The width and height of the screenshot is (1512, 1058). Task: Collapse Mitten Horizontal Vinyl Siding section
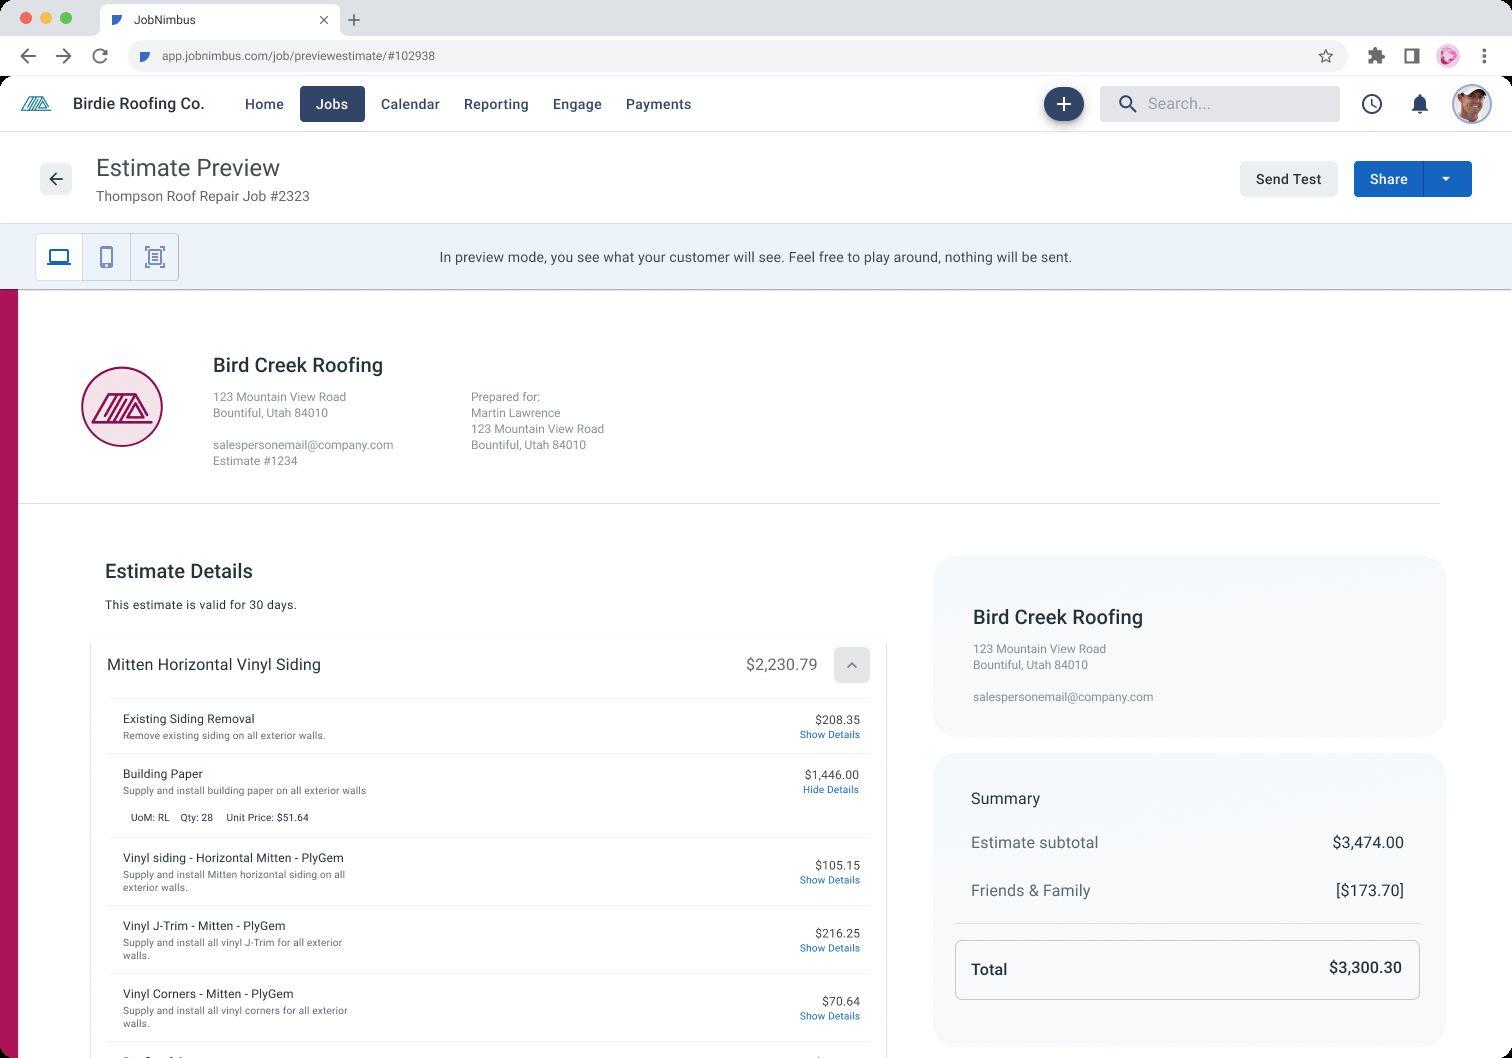[852, 665]
